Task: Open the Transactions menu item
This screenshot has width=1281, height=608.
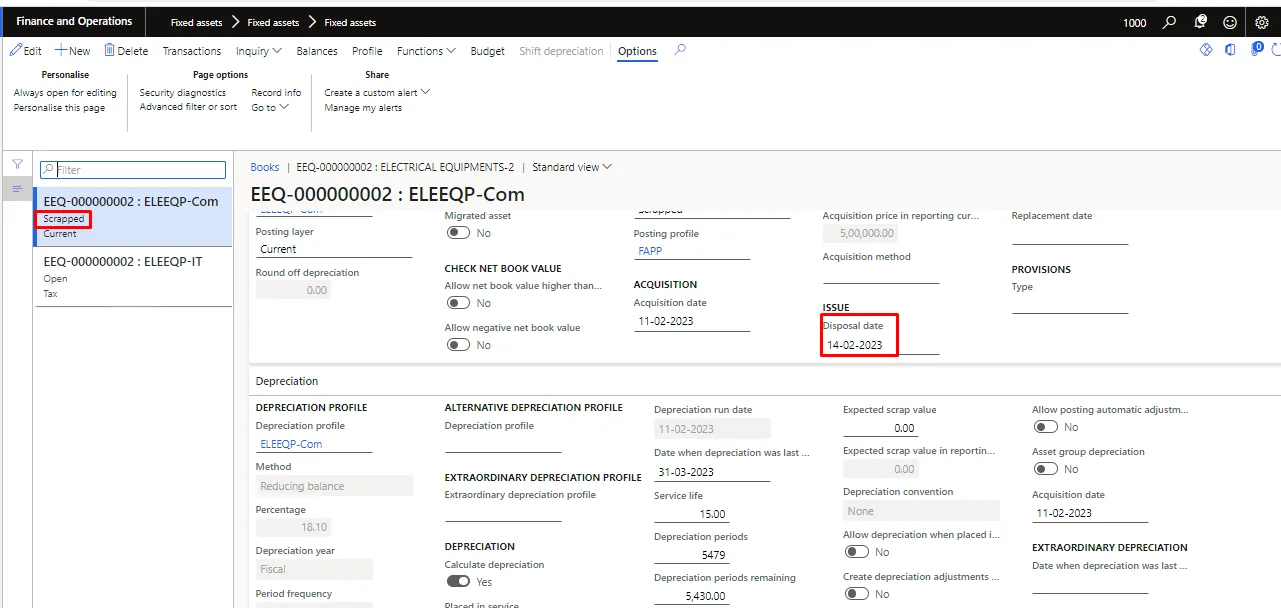Action: [x=192, y=51]
